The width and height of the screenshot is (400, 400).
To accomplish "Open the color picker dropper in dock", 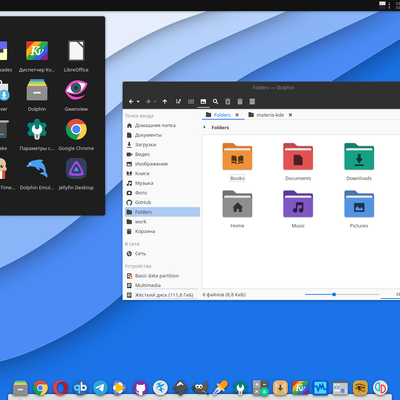I will pos(220,388).
